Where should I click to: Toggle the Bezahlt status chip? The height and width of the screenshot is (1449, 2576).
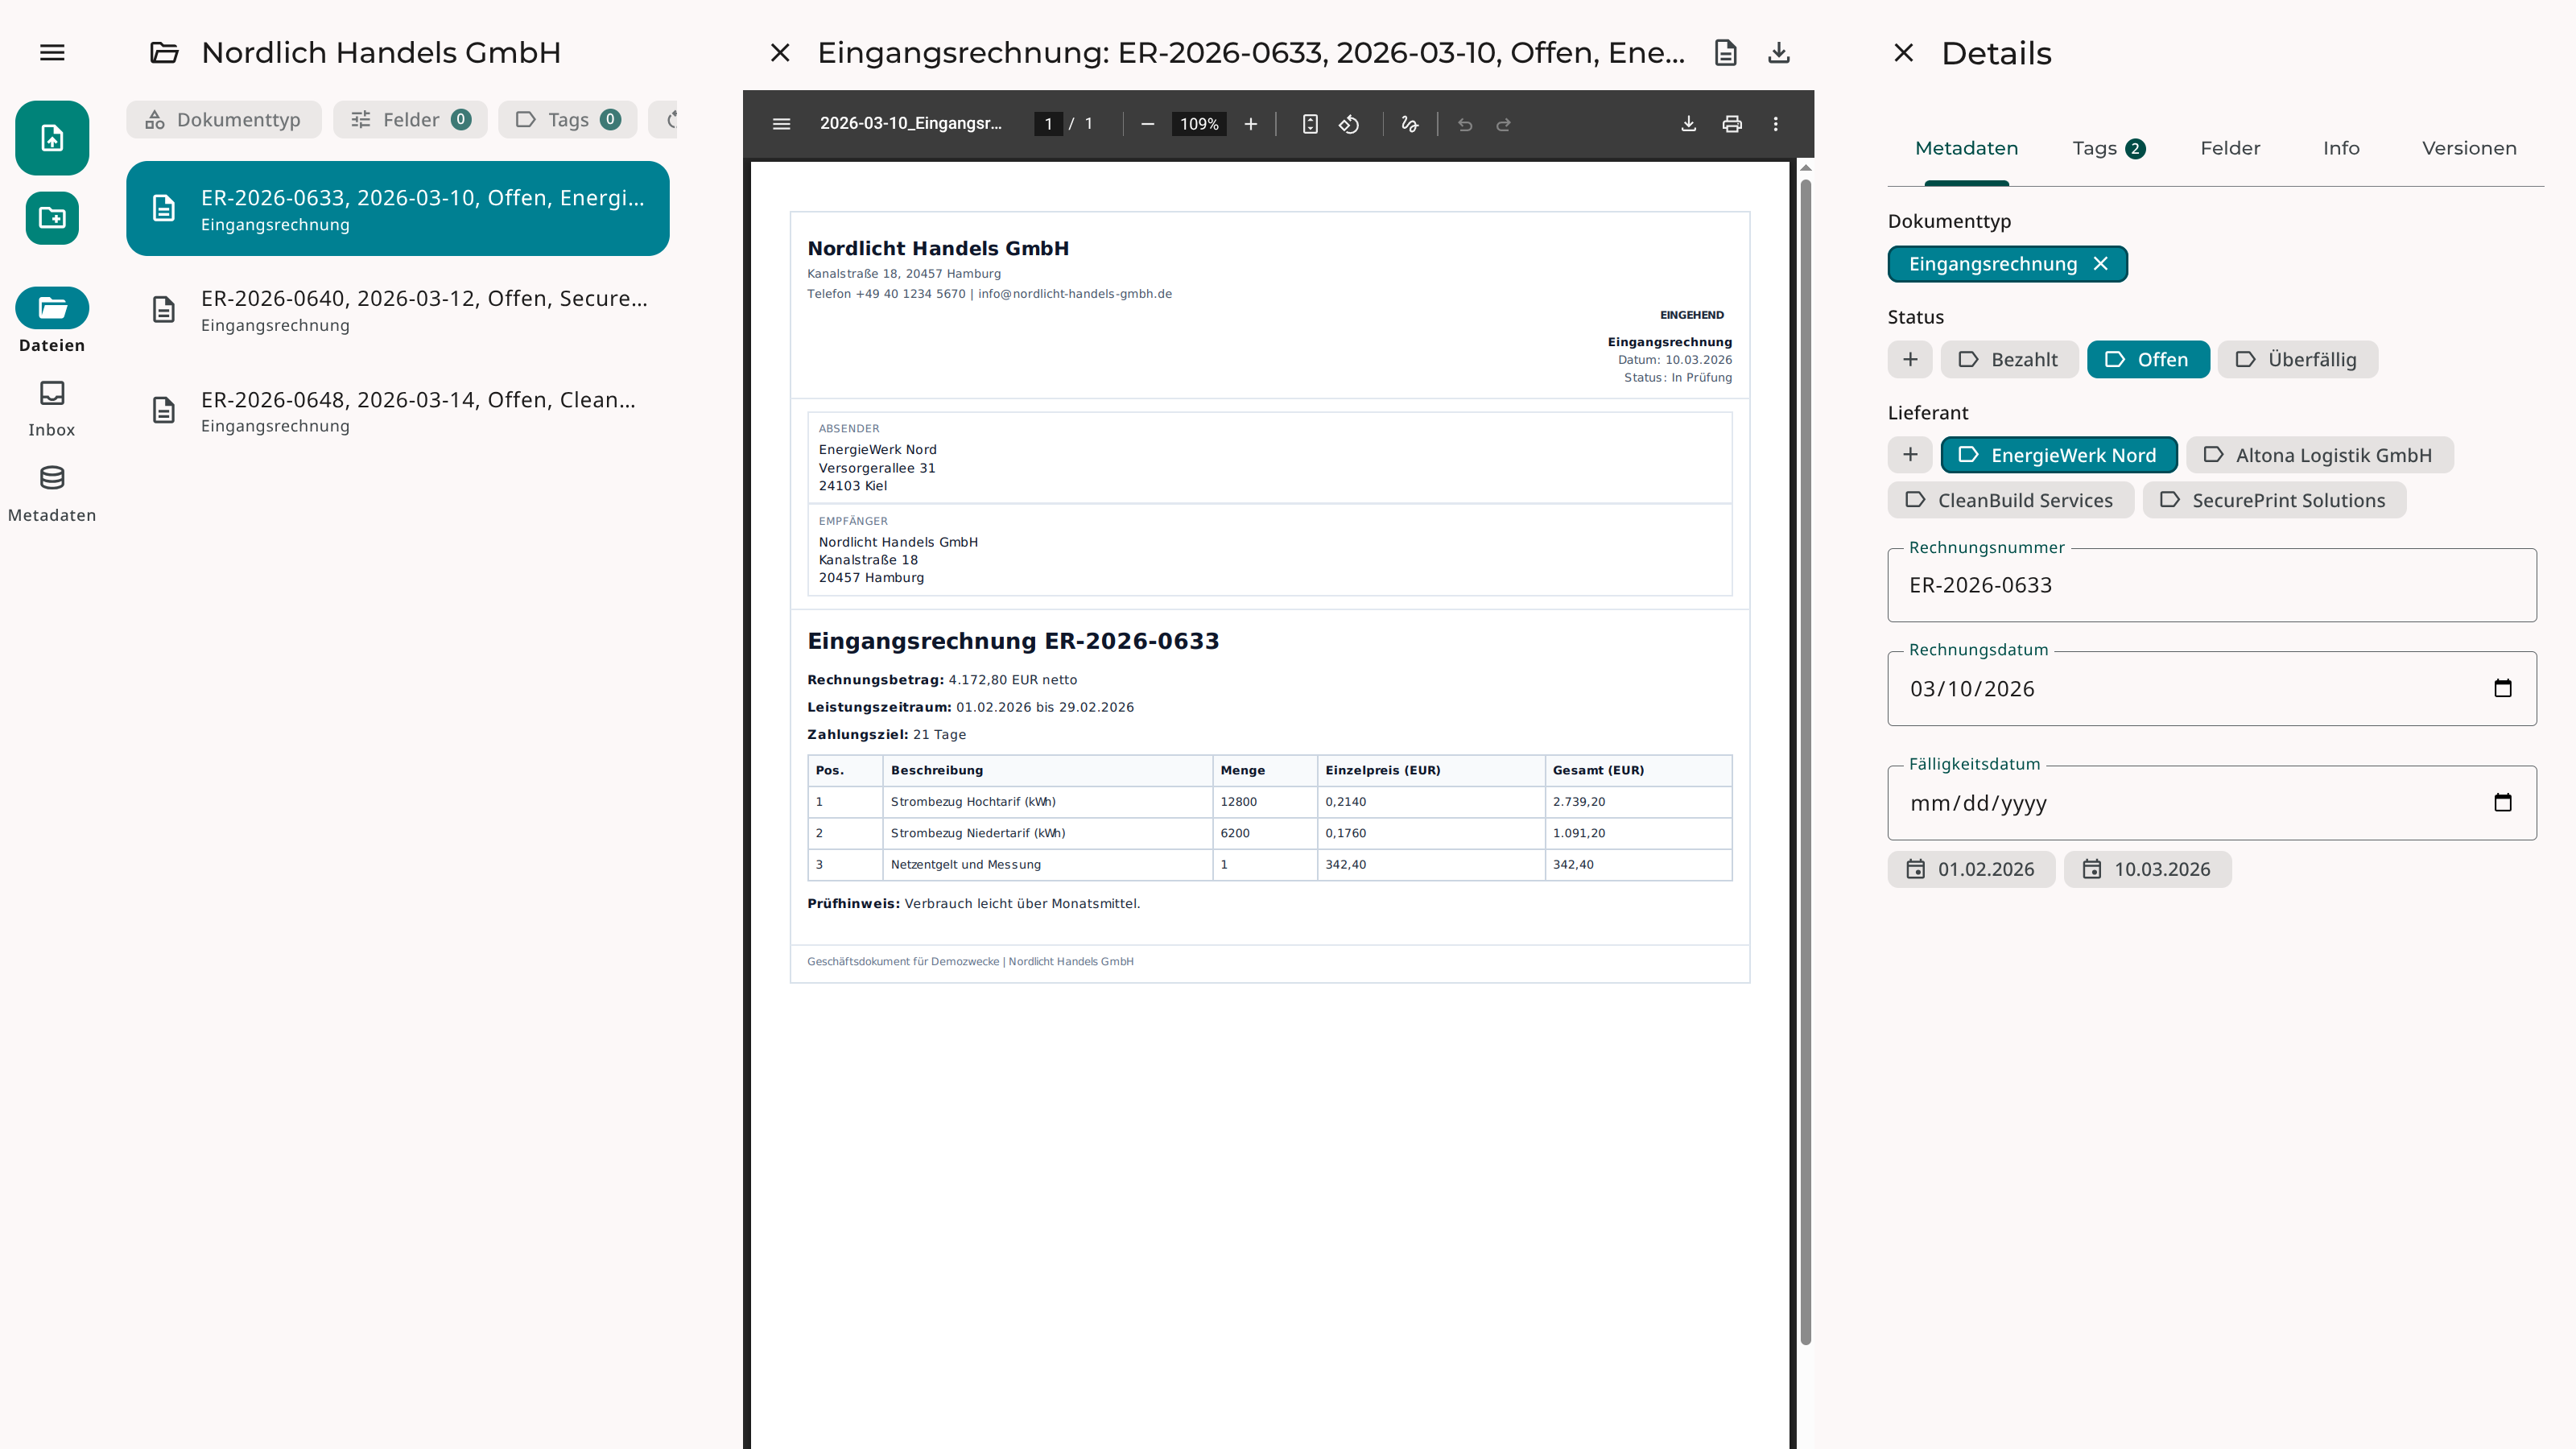2009,359
